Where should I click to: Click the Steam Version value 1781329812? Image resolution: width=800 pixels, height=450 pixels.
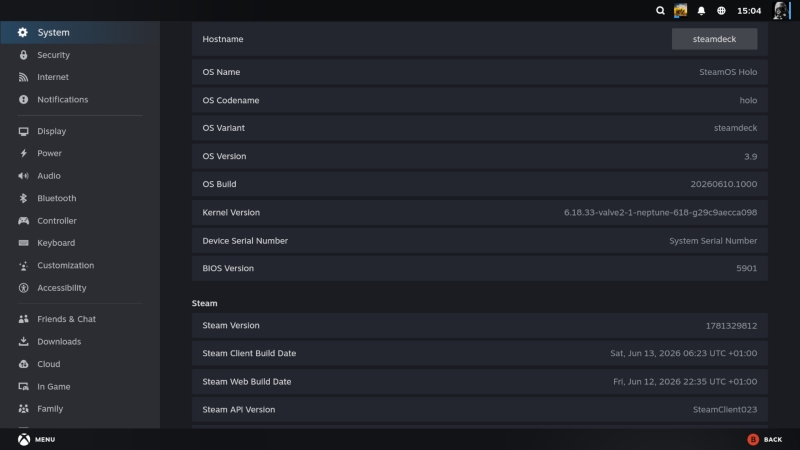click(731, 326)
